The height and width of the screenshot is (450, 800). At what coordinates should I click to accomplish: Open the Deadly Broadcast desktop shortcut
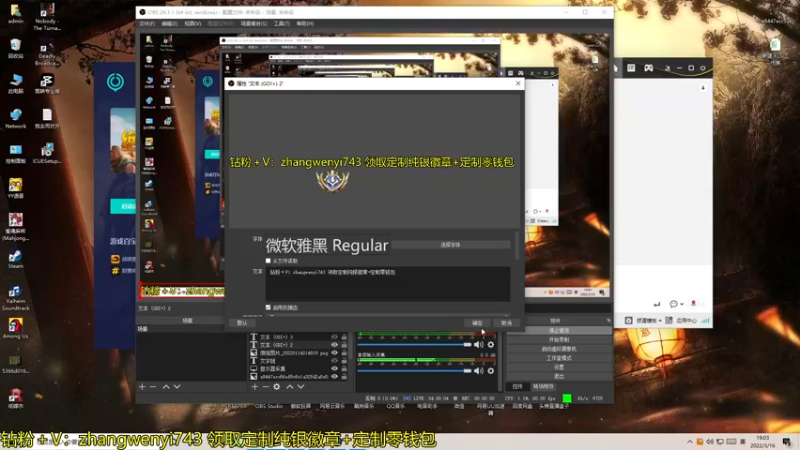[x=46, y=53]
